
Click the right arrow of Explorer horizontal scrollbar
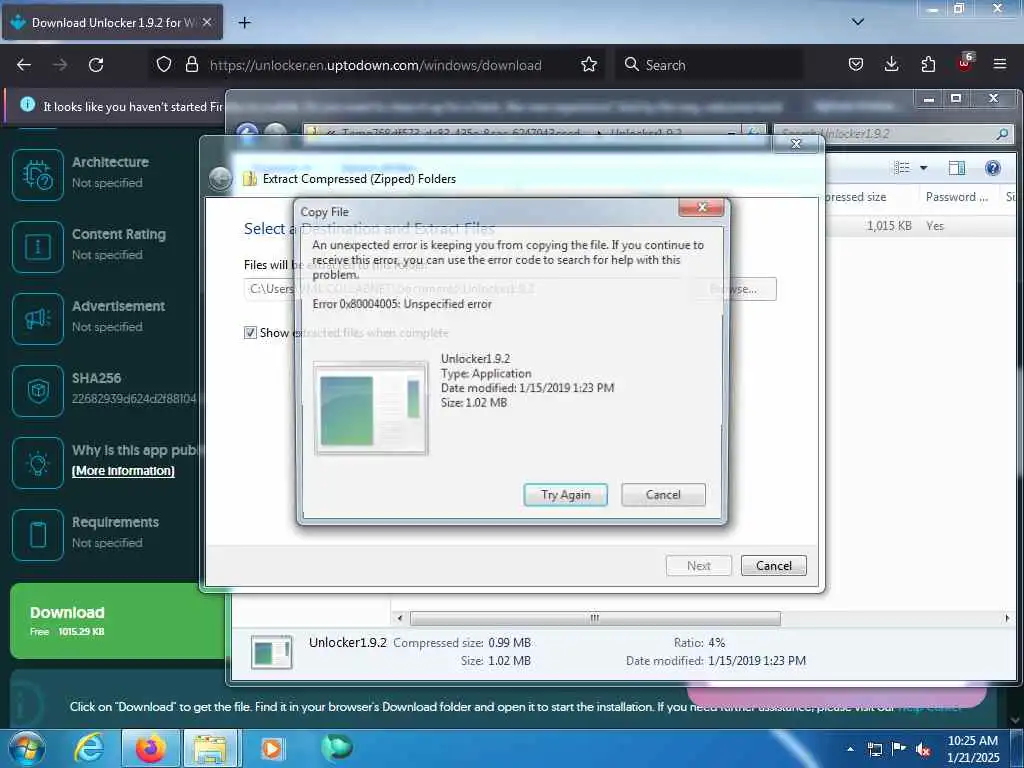click(x=1007, y=618)
